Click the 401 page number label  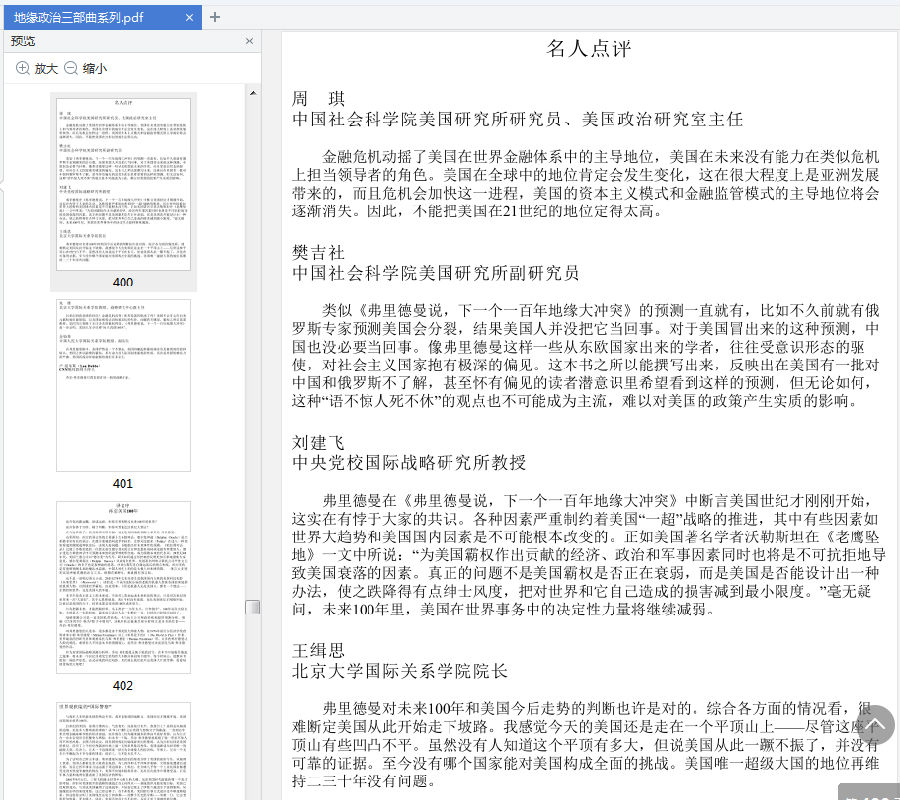(x=123, y=484)
